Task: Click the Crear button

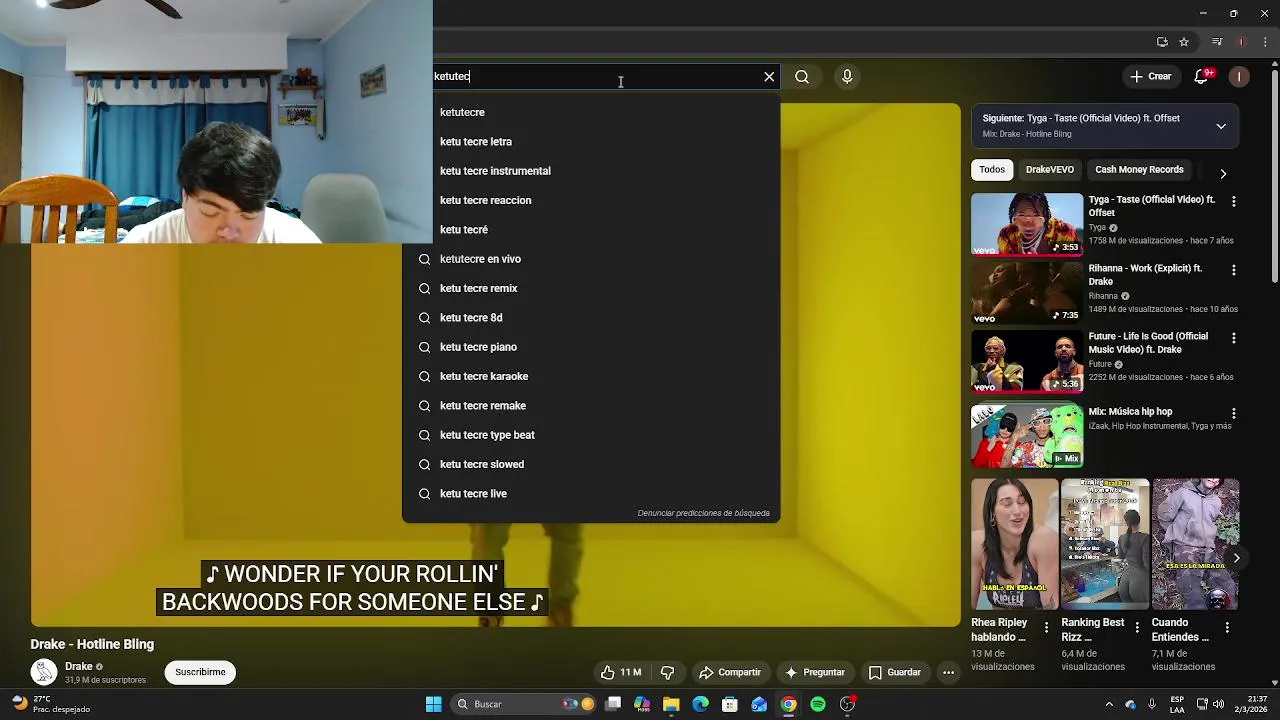Action: pos(1151,77)
